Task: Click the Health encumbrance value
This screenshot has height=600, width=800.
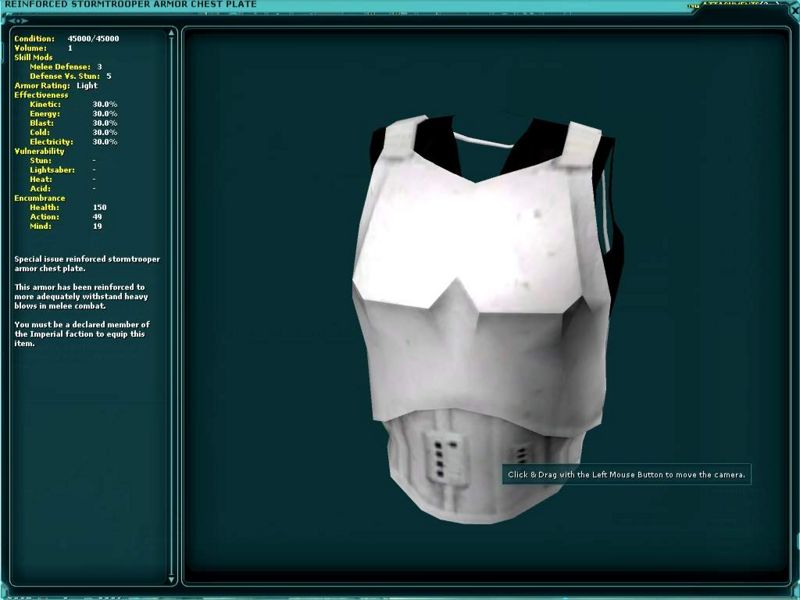Action: pos(99,207)
